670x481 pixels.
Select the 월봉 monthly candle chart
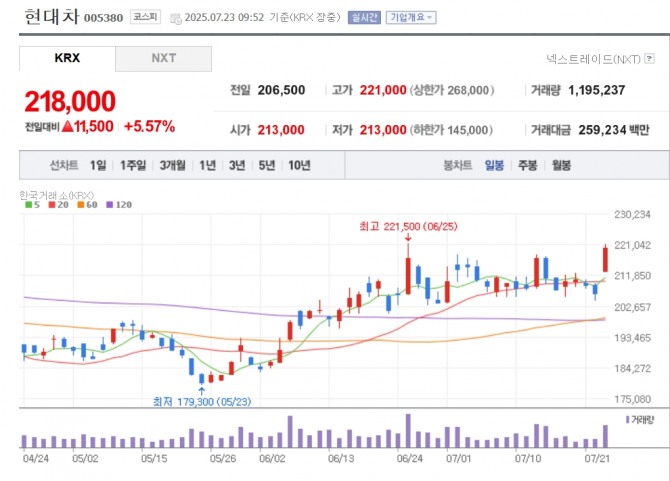click(561, 165)
